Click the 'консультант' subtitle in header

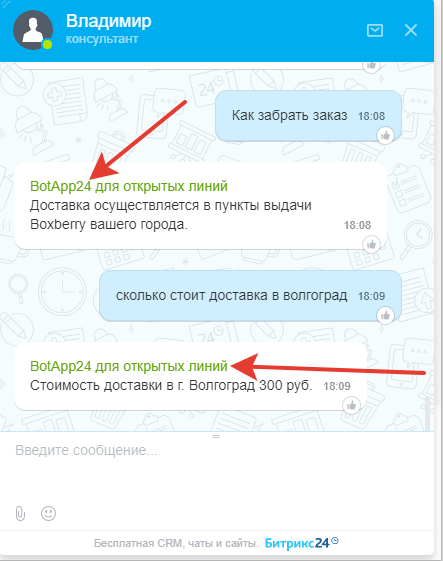click(102, 39)
